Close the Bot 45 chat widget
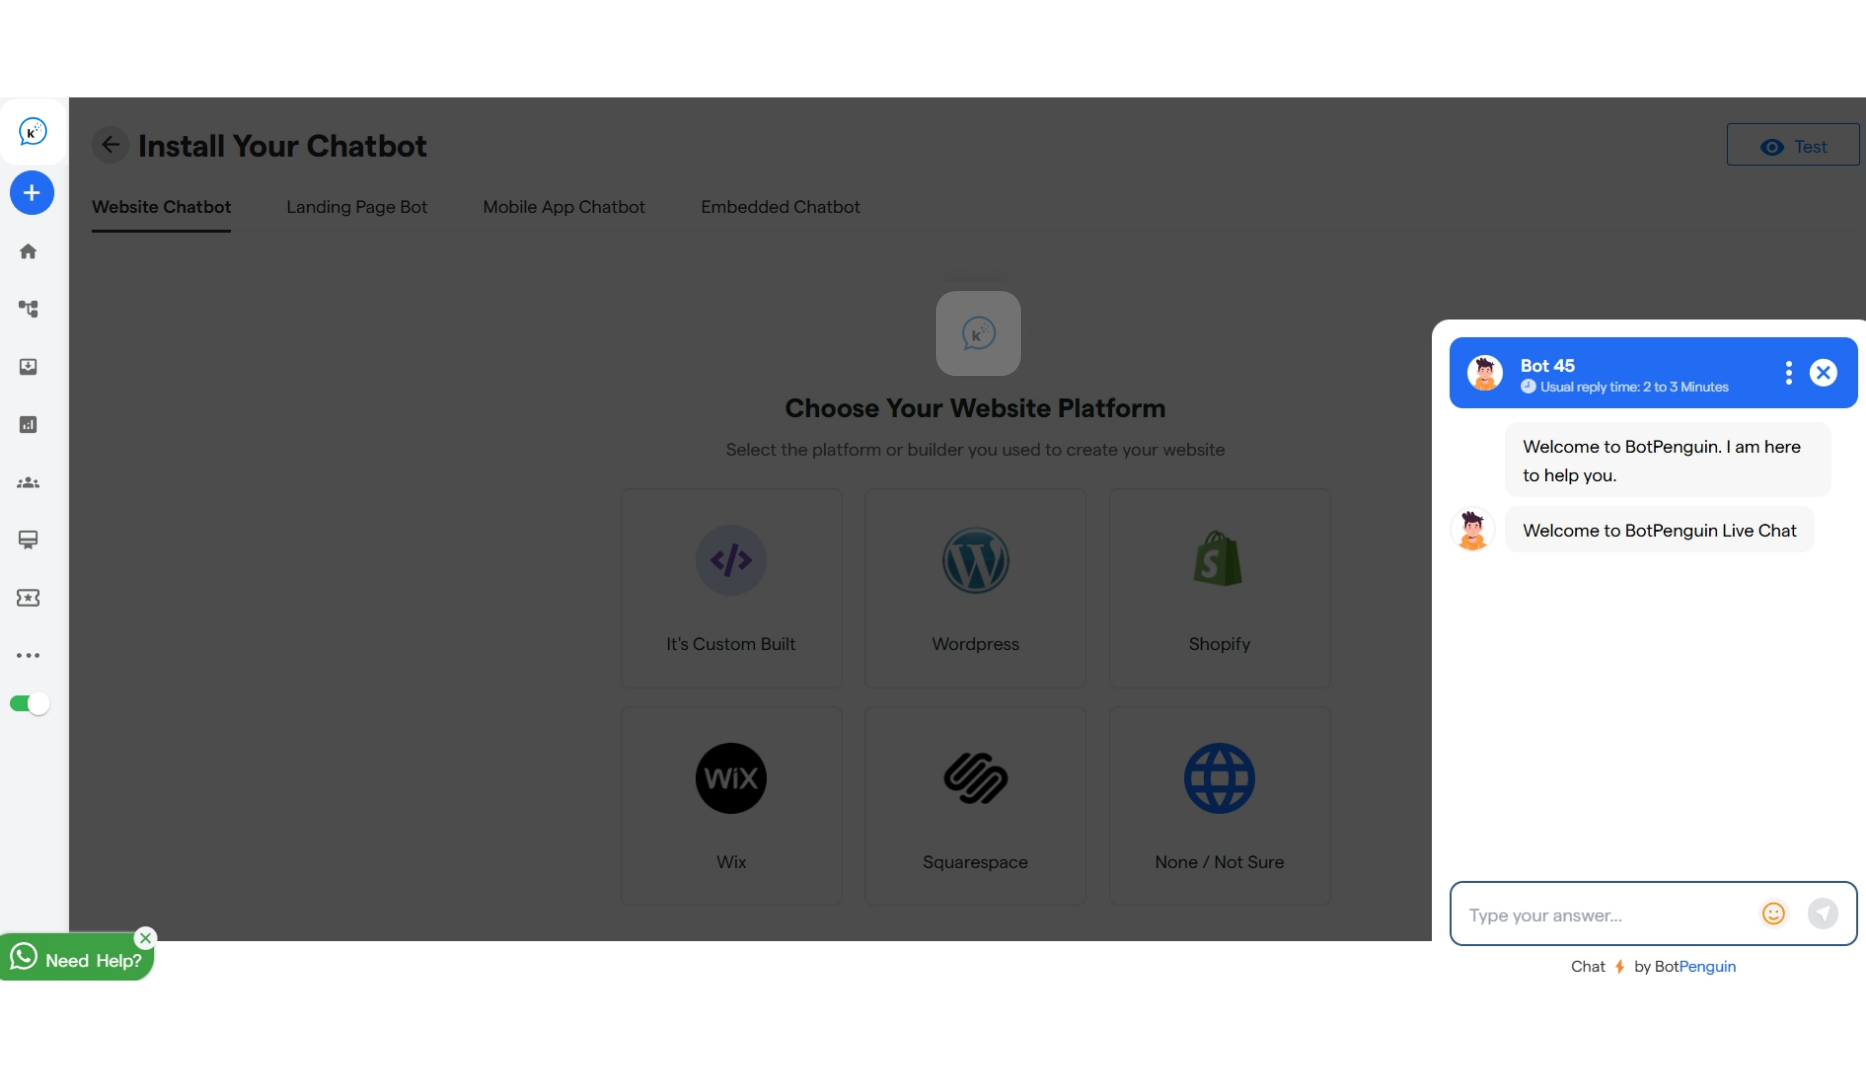 (1823, 373)
